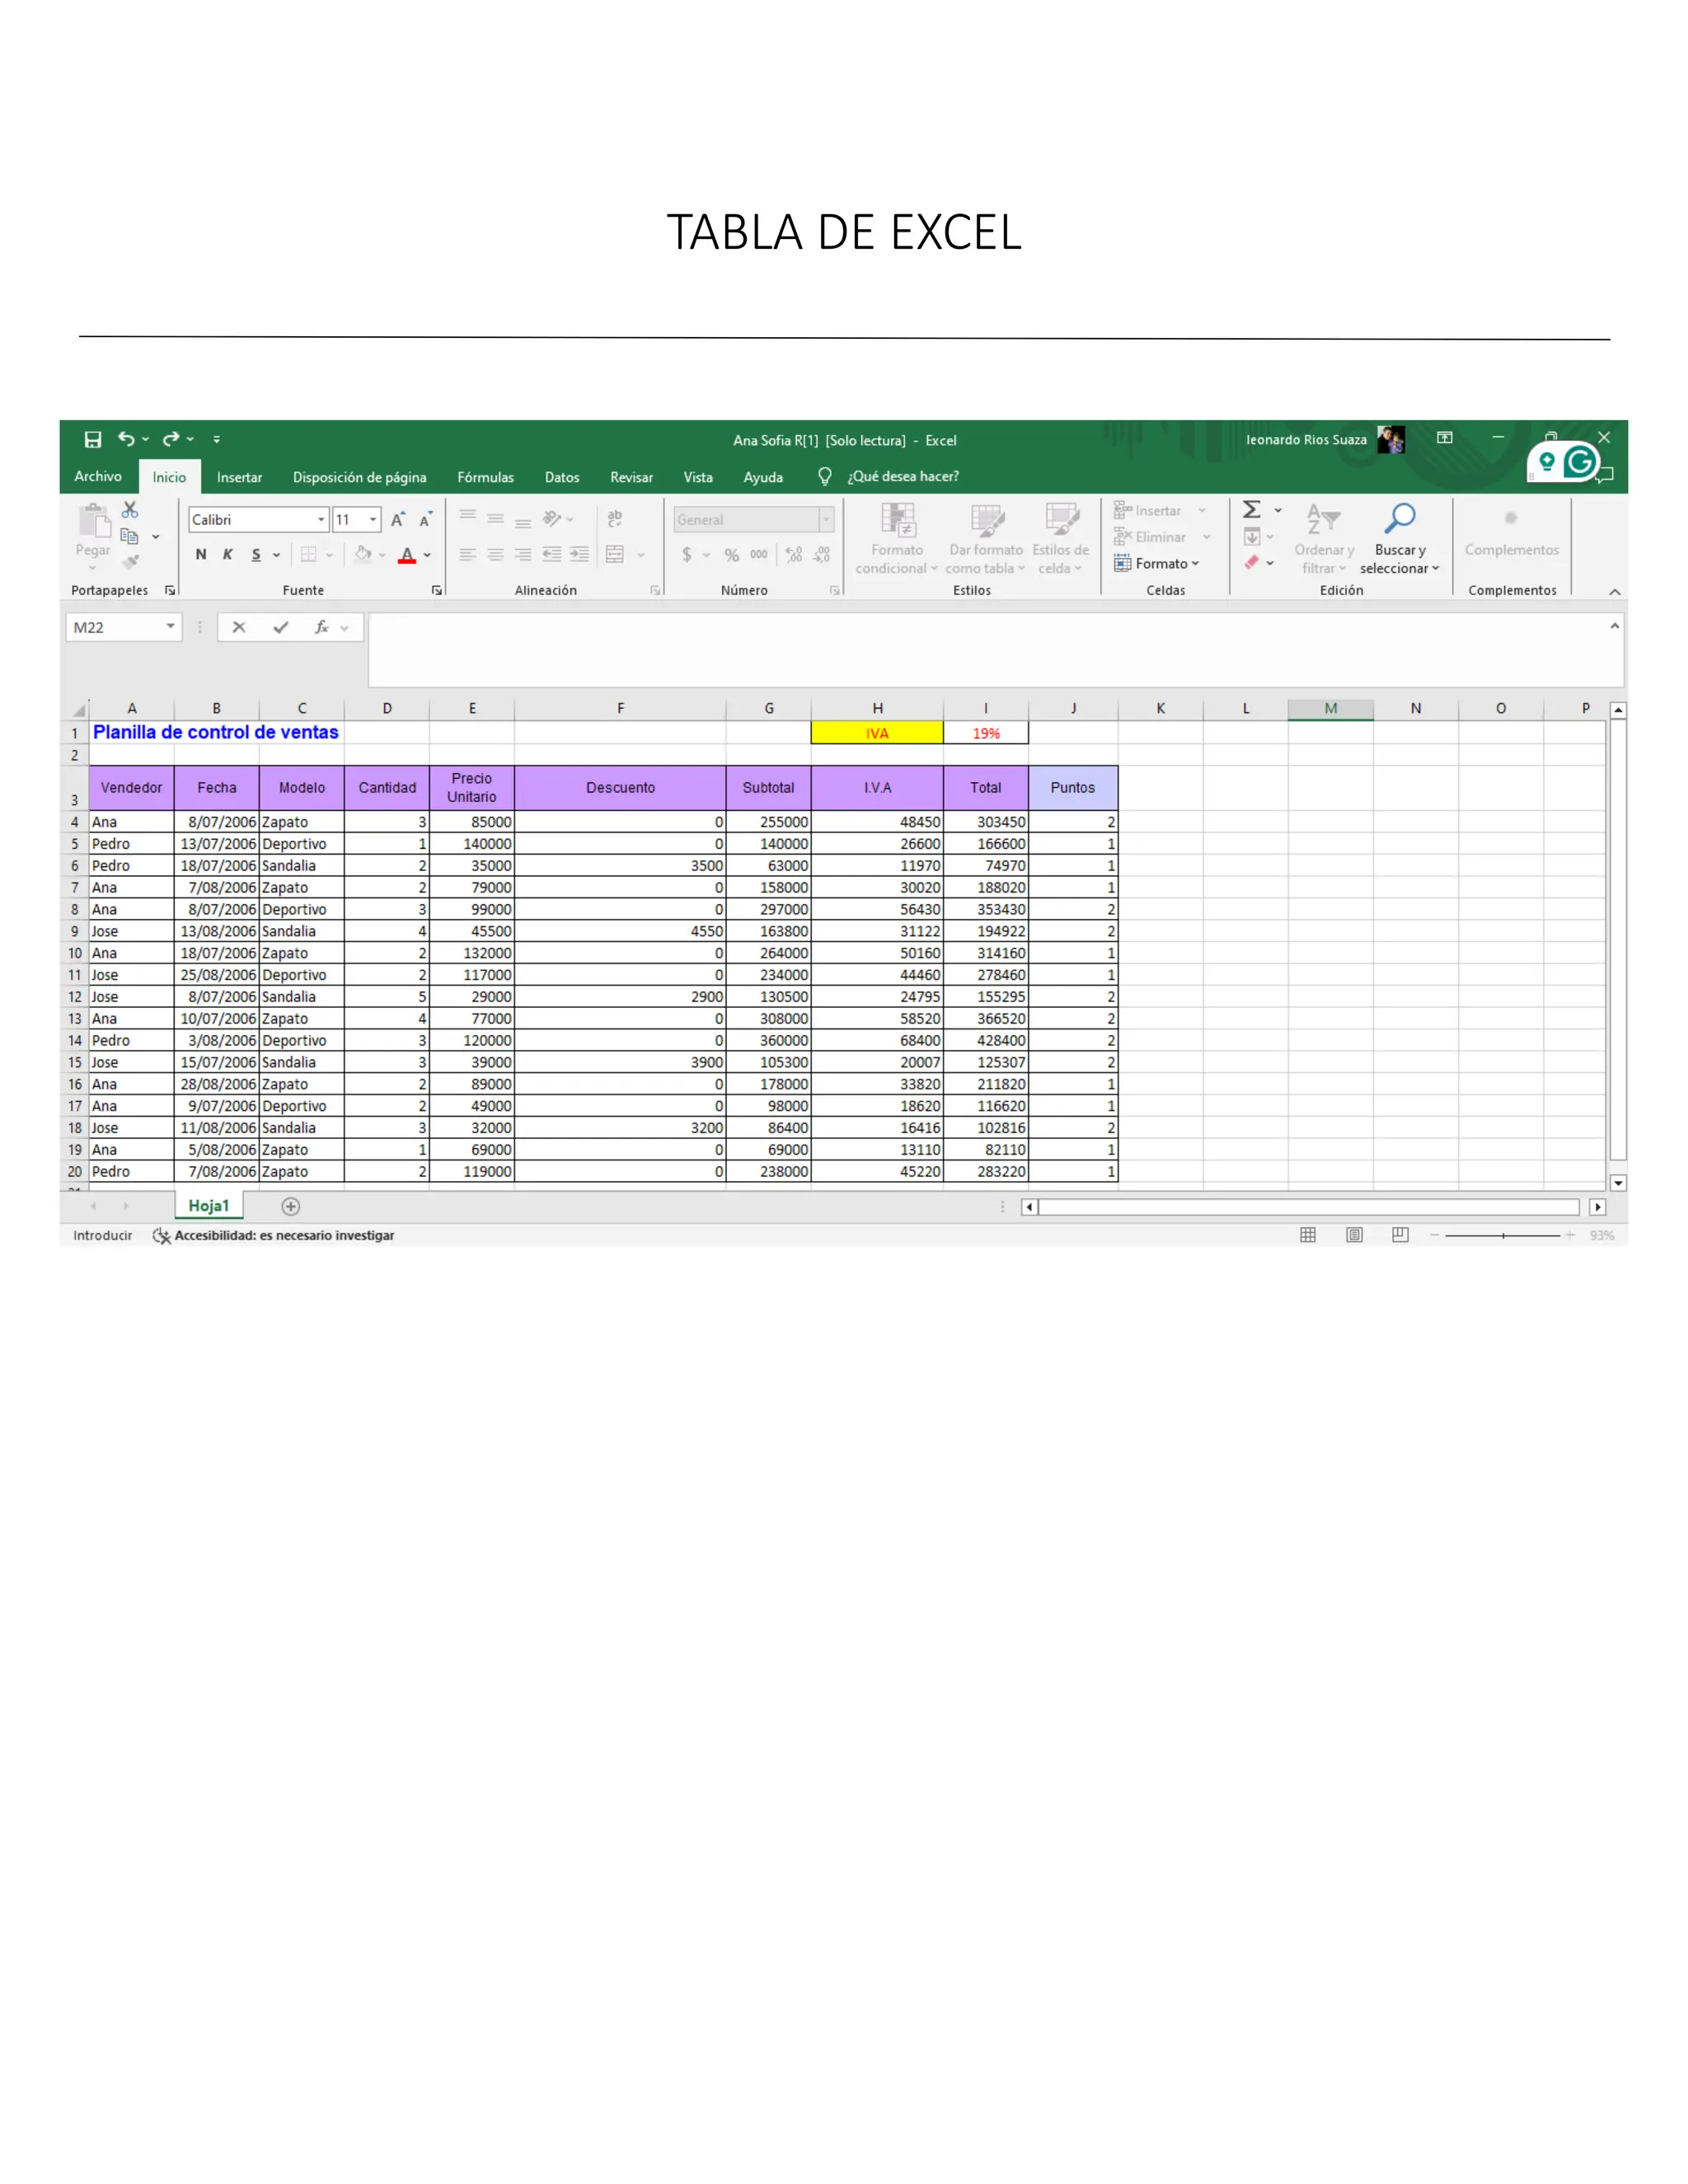Switch to the Fórmulas ribbon tab
1688x2184 pixels.
485,477
